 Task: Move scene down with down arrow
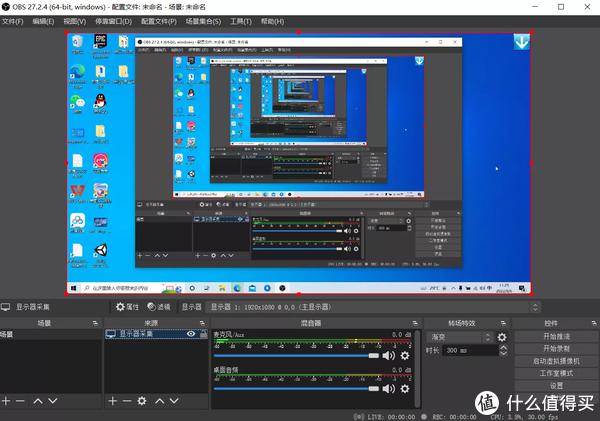tap(53, 401)
